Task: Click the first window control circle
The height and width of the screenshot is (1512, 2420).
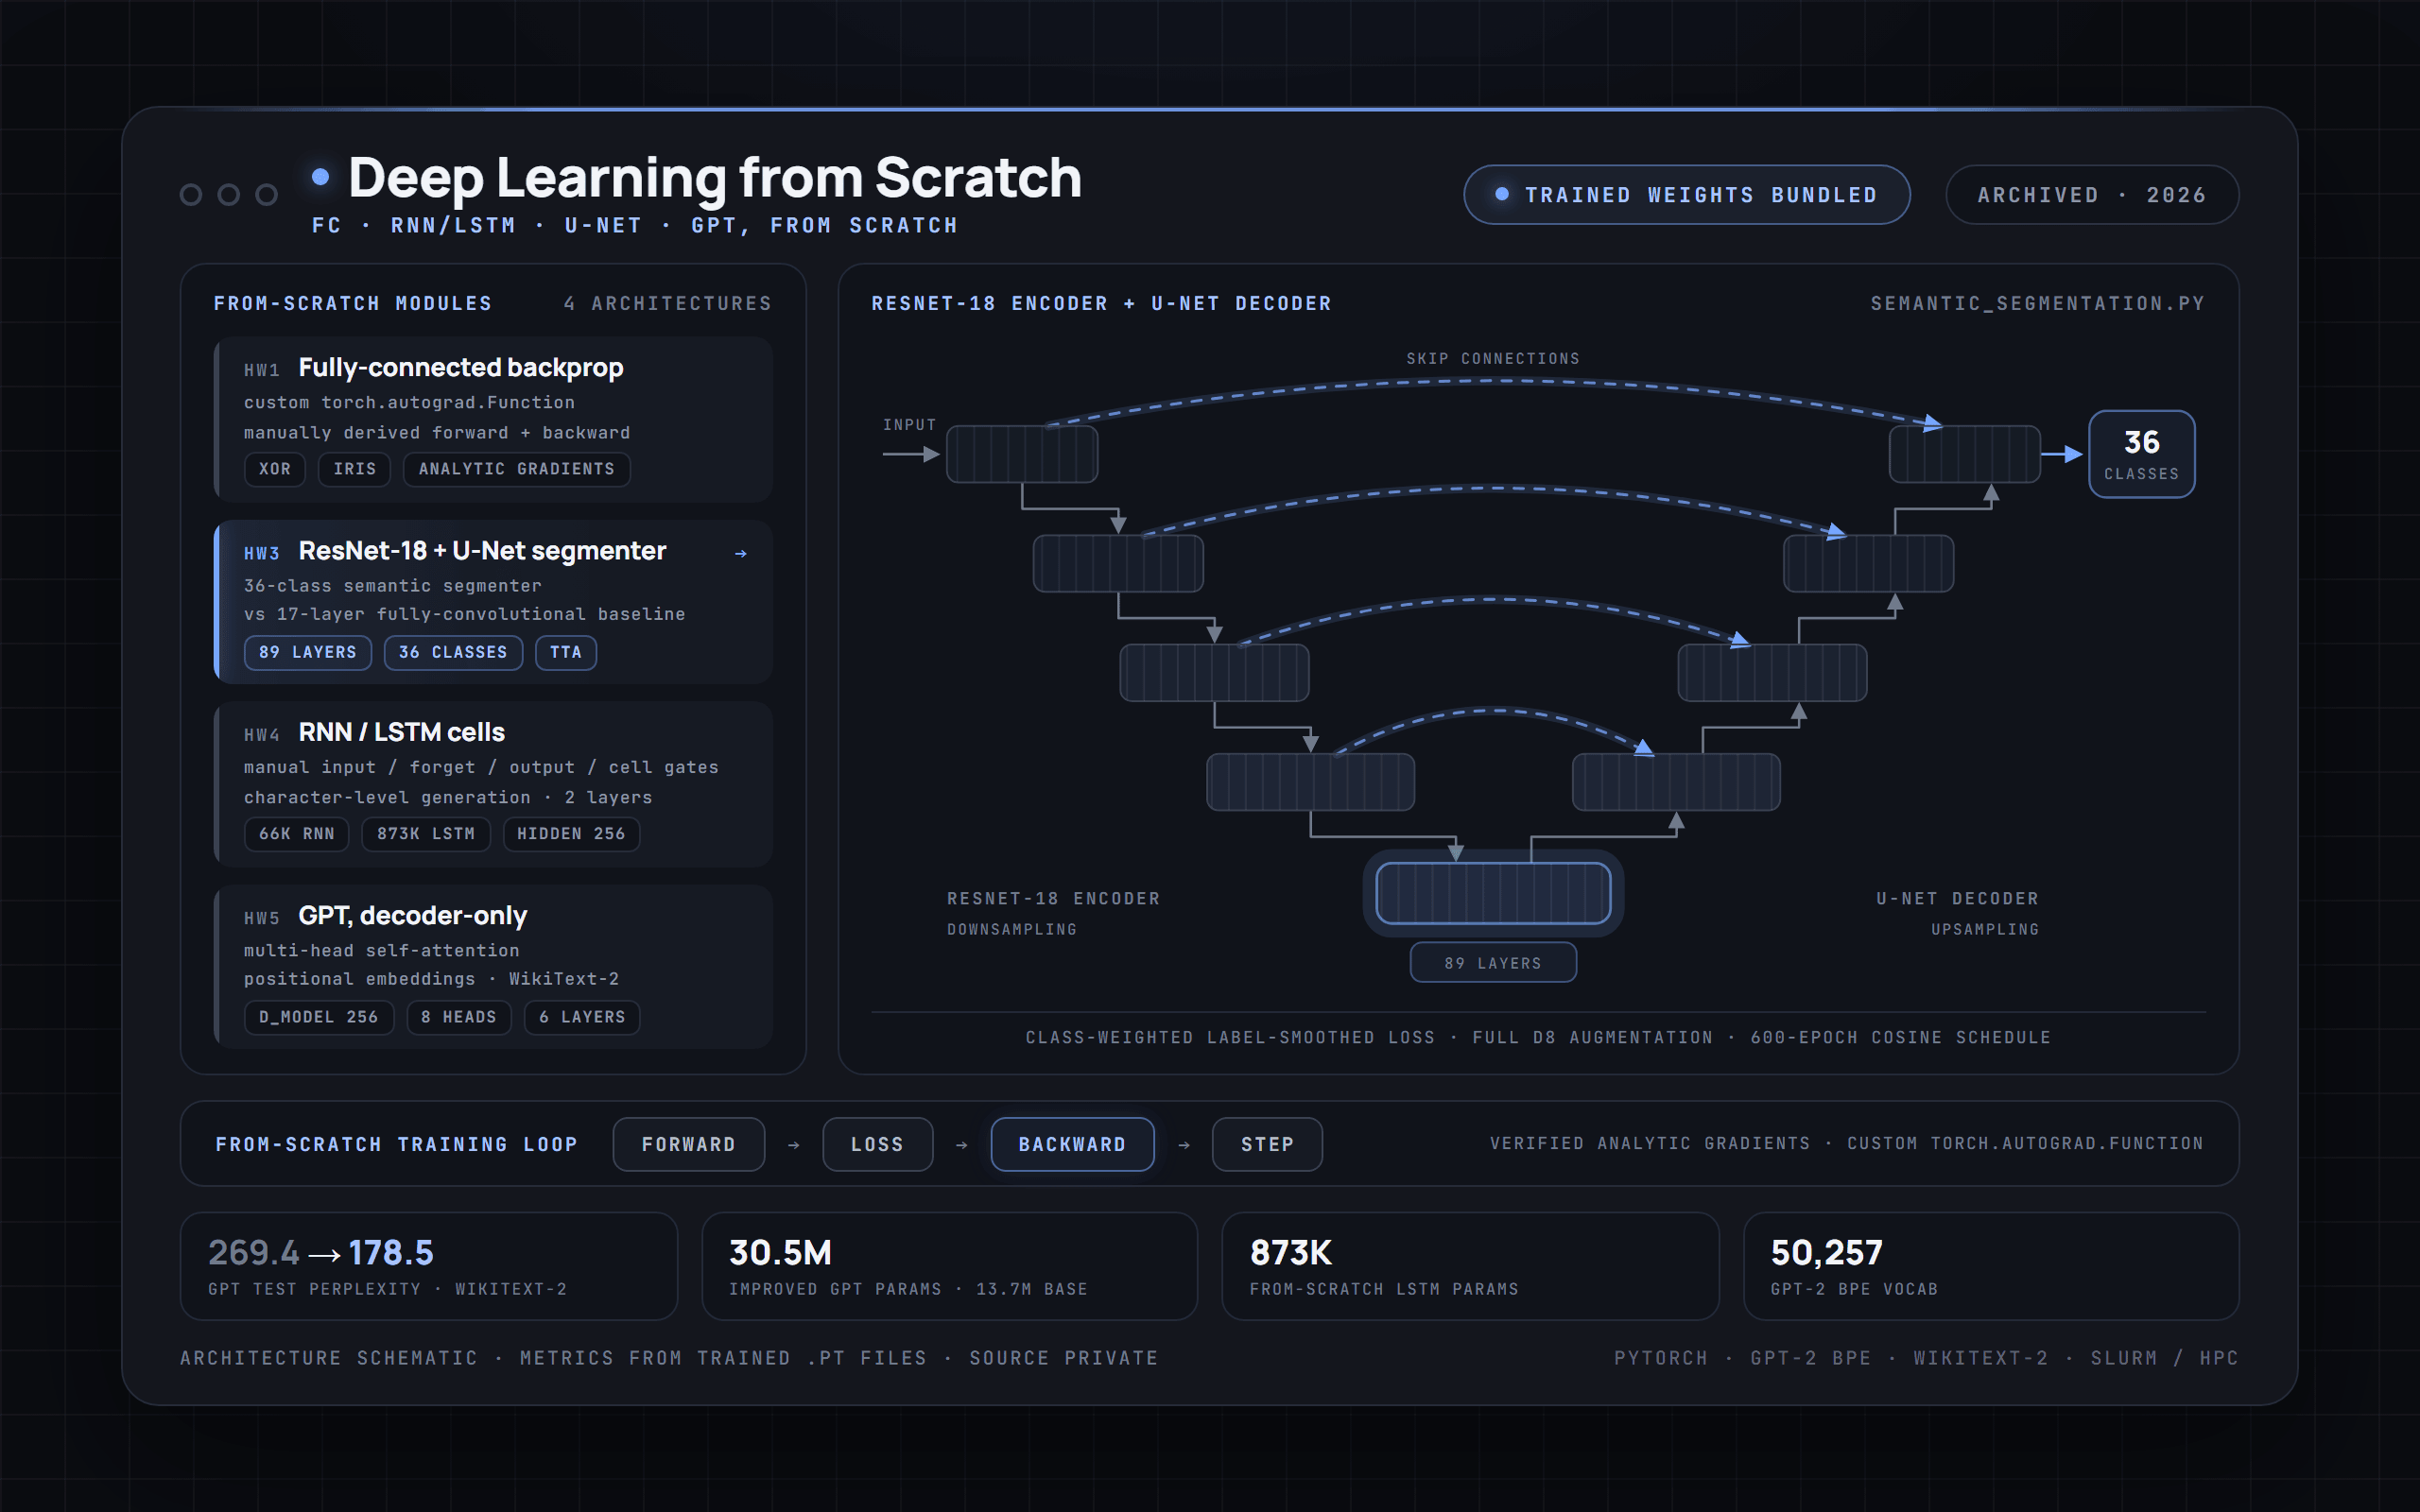Action: (191, 195)
